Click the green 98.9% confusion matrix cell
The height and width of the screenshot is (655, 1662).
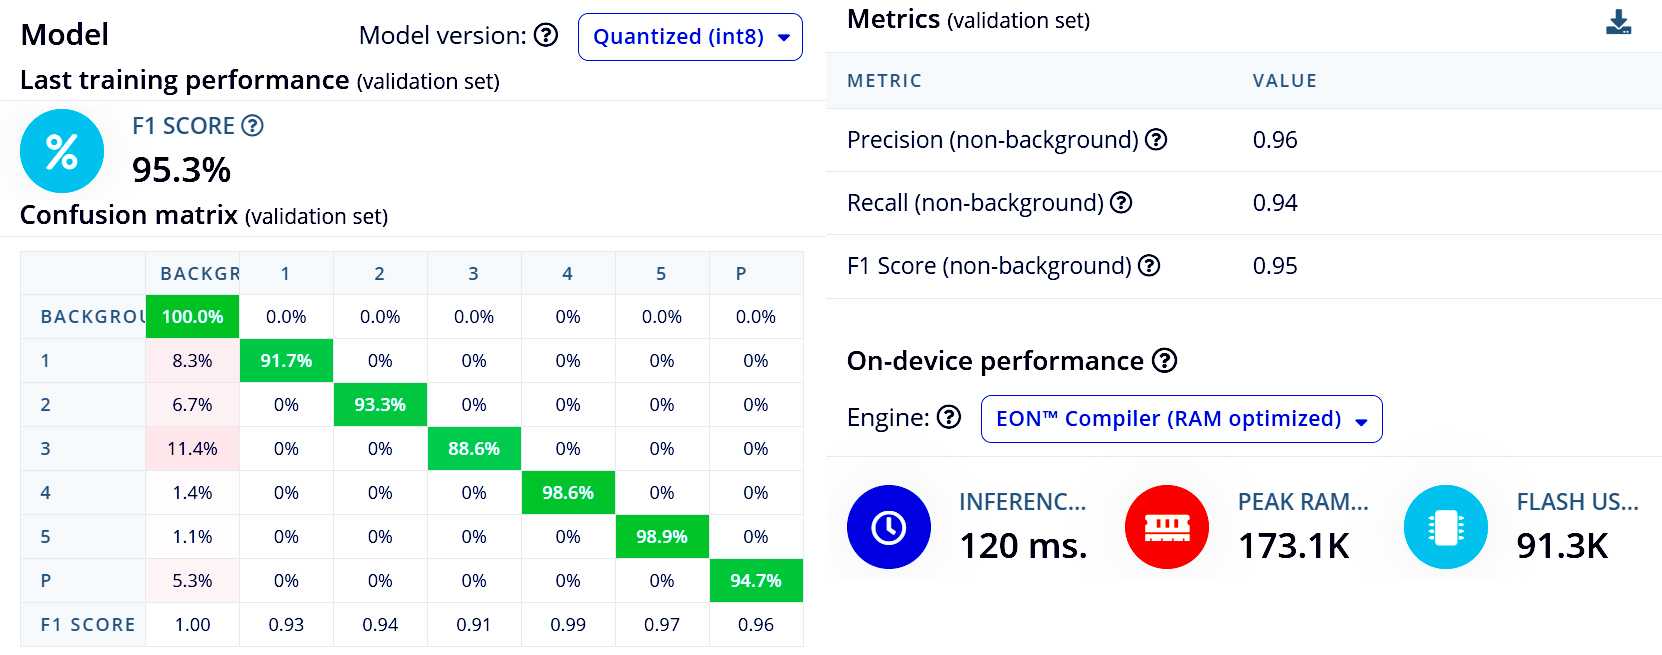662,537
